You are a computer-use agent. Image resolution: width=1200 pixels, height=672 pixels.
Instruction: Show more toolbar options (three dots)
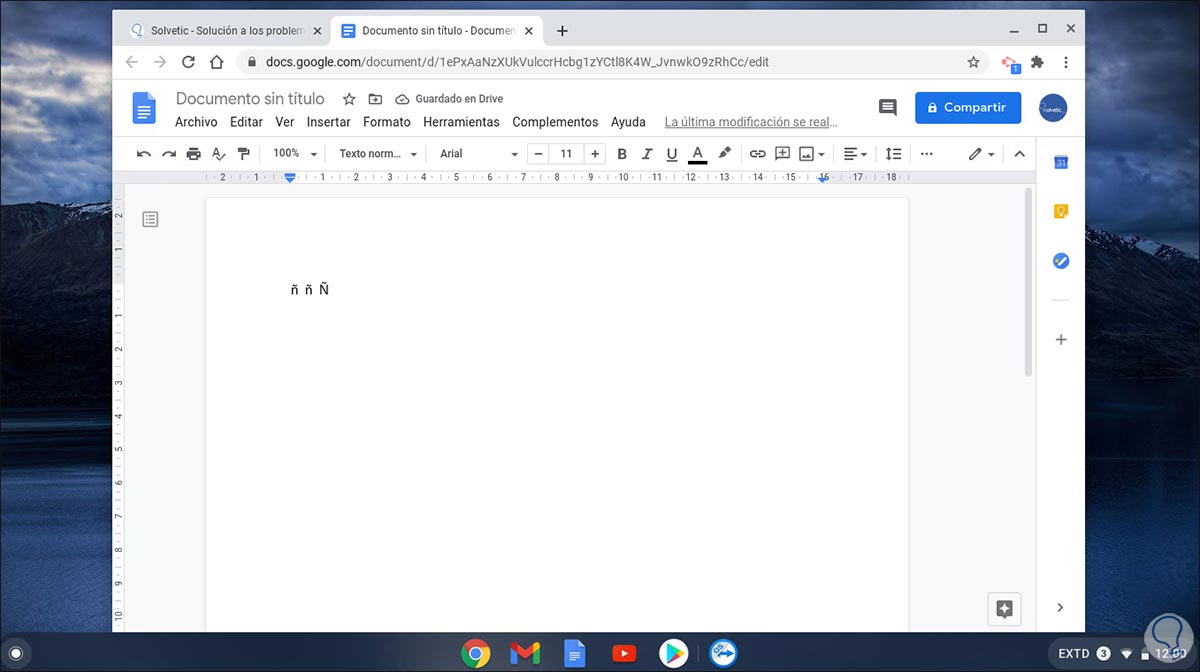tap(927, 154)
